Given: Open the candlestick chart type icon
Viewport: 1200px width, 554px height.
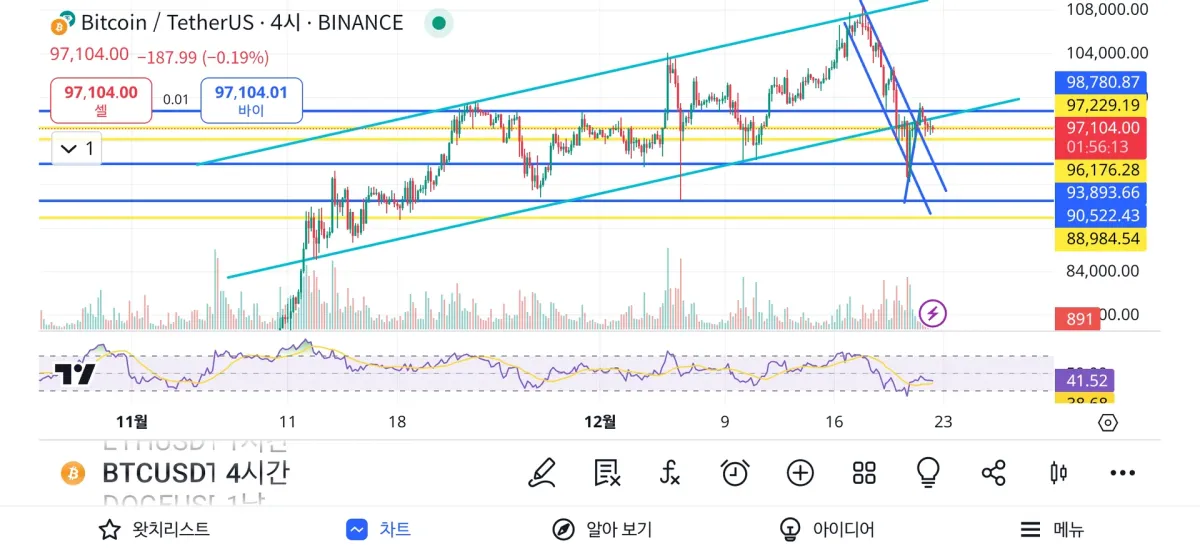Looking at the screenshot, I should coord(1058,472).
